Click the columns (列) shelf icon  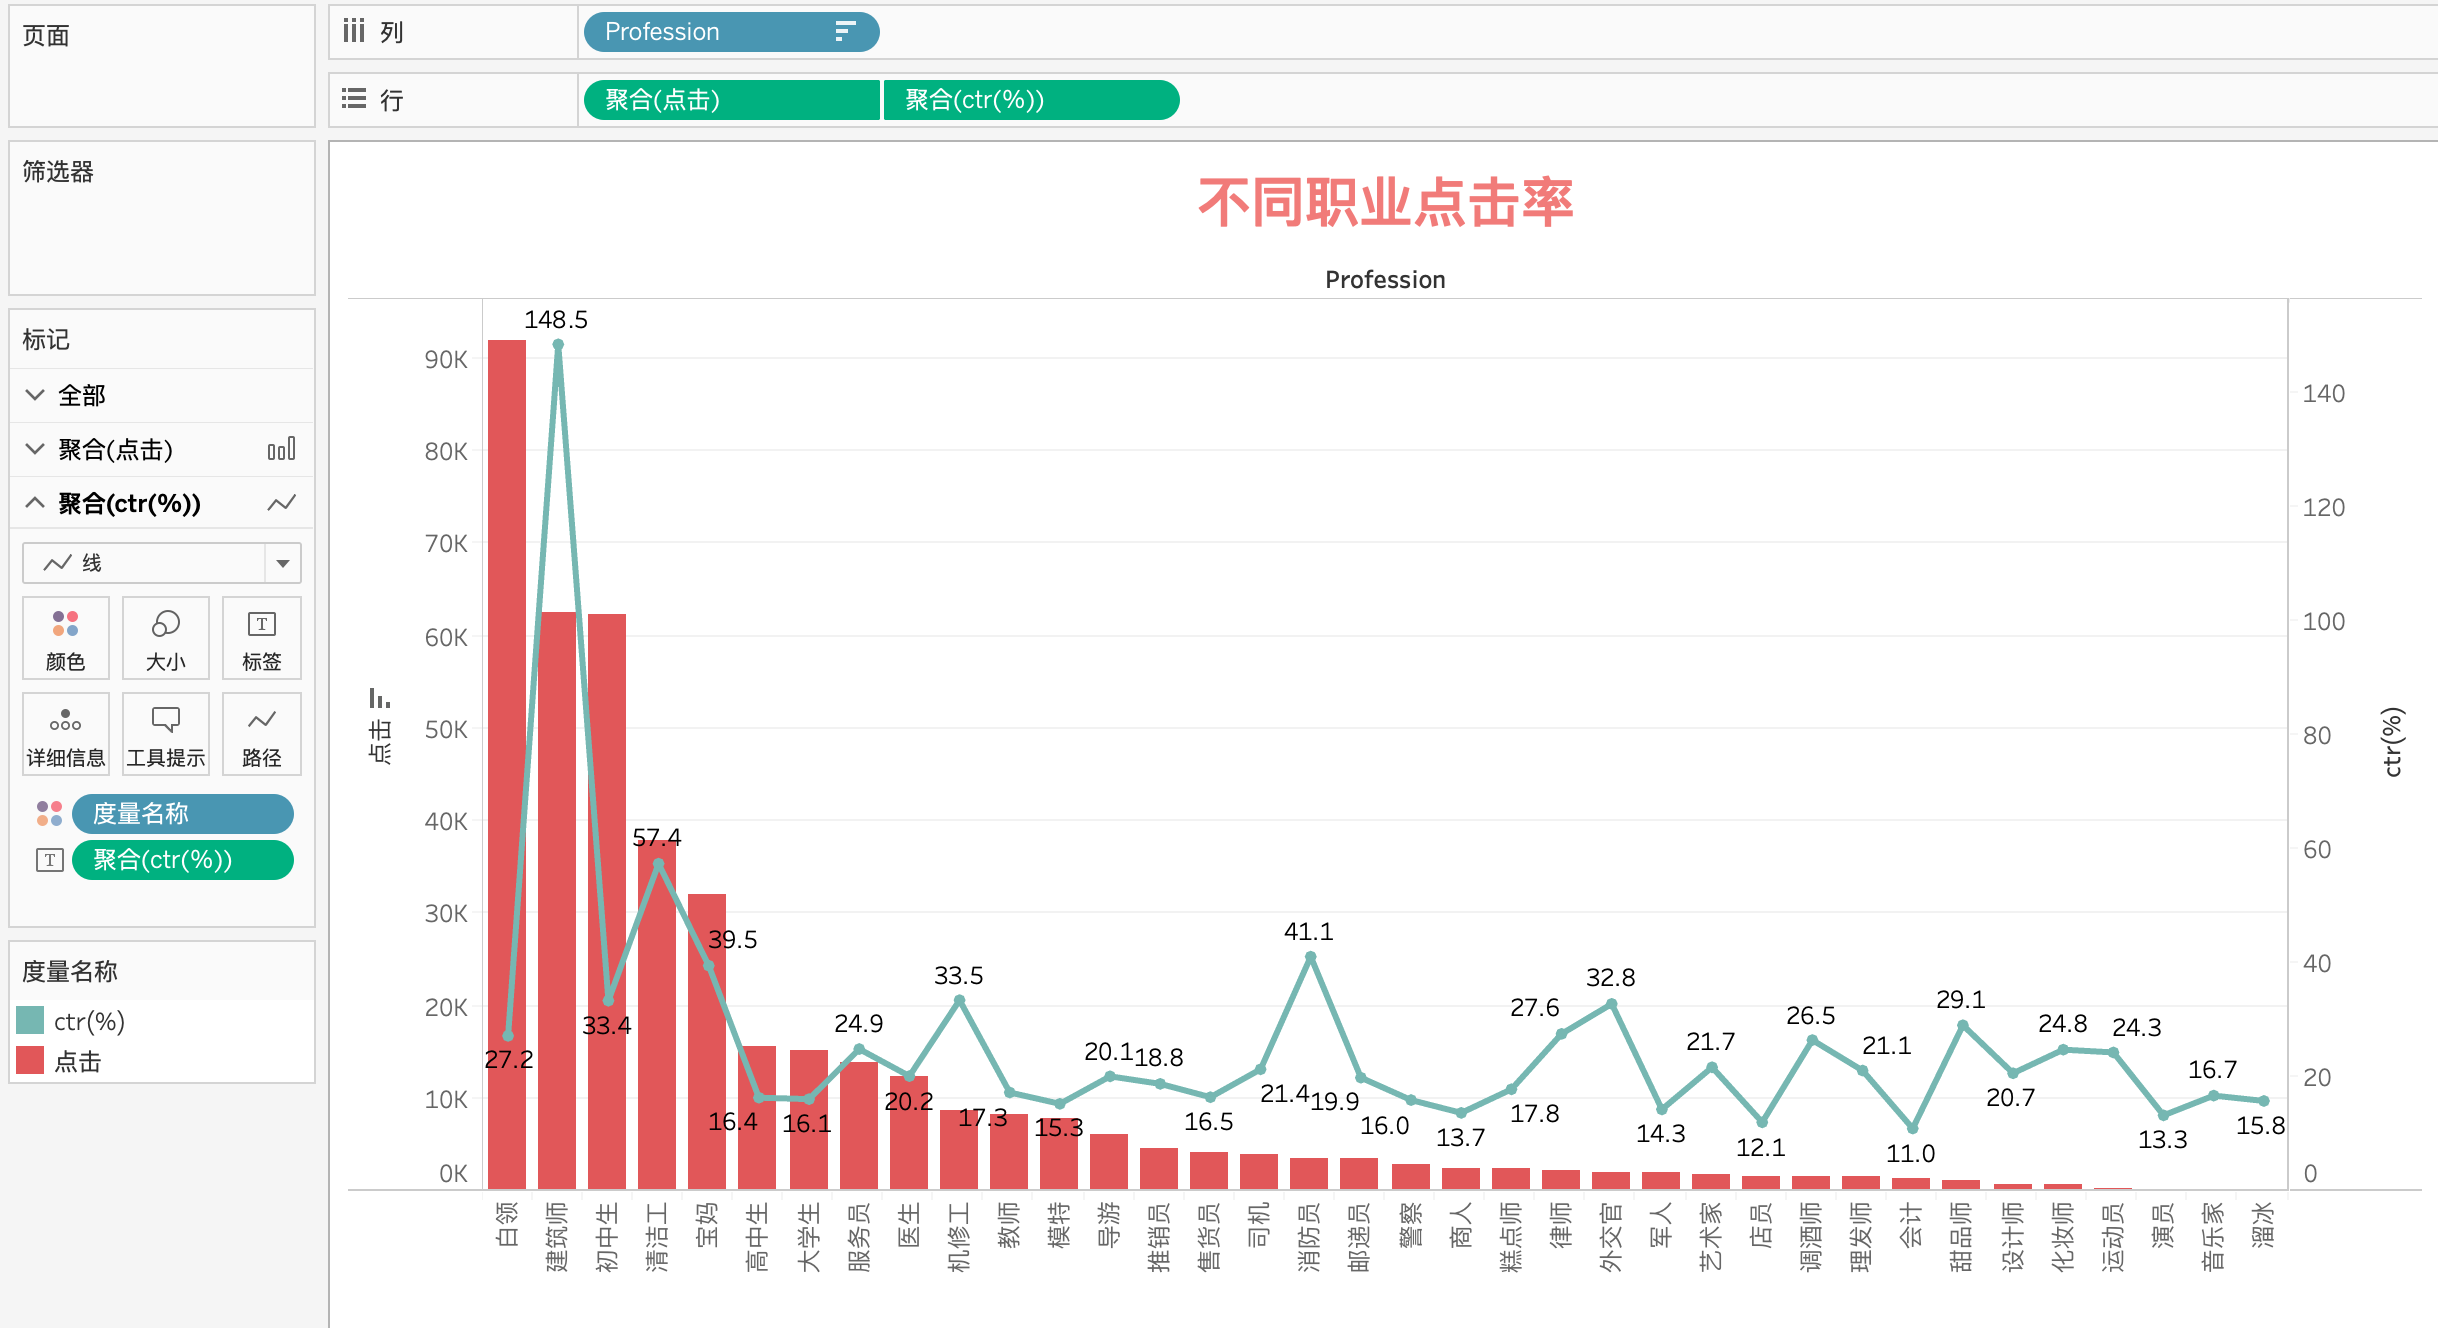click(x=354, y=31)
